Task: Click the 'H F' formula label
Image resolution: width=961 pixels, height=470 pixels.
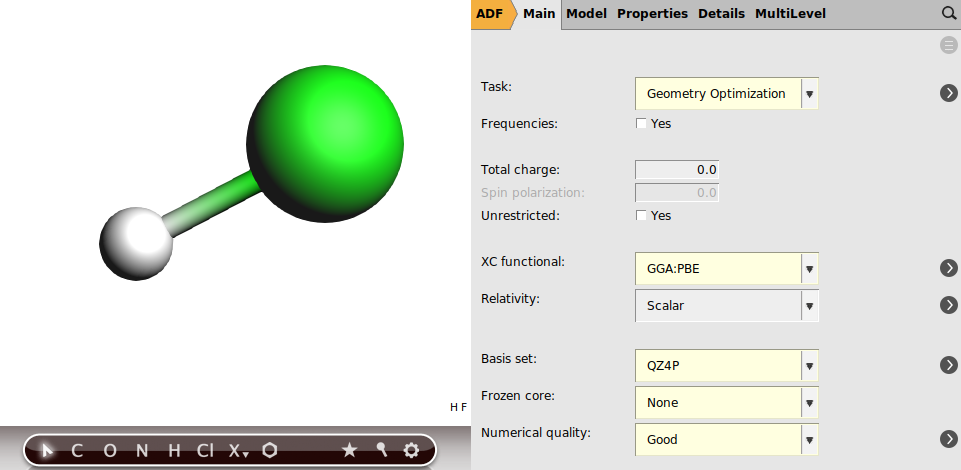Action: point(458,407)
